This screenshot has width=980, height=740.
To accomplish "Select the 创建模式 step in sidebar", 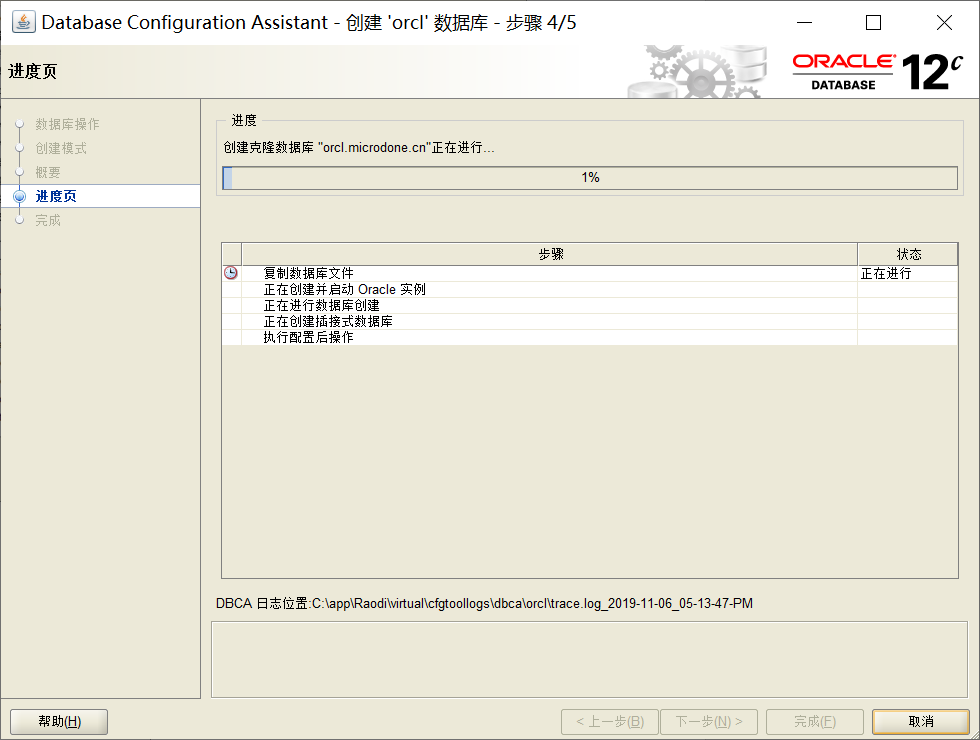I will pyautogui.click(x=61, y=148).
